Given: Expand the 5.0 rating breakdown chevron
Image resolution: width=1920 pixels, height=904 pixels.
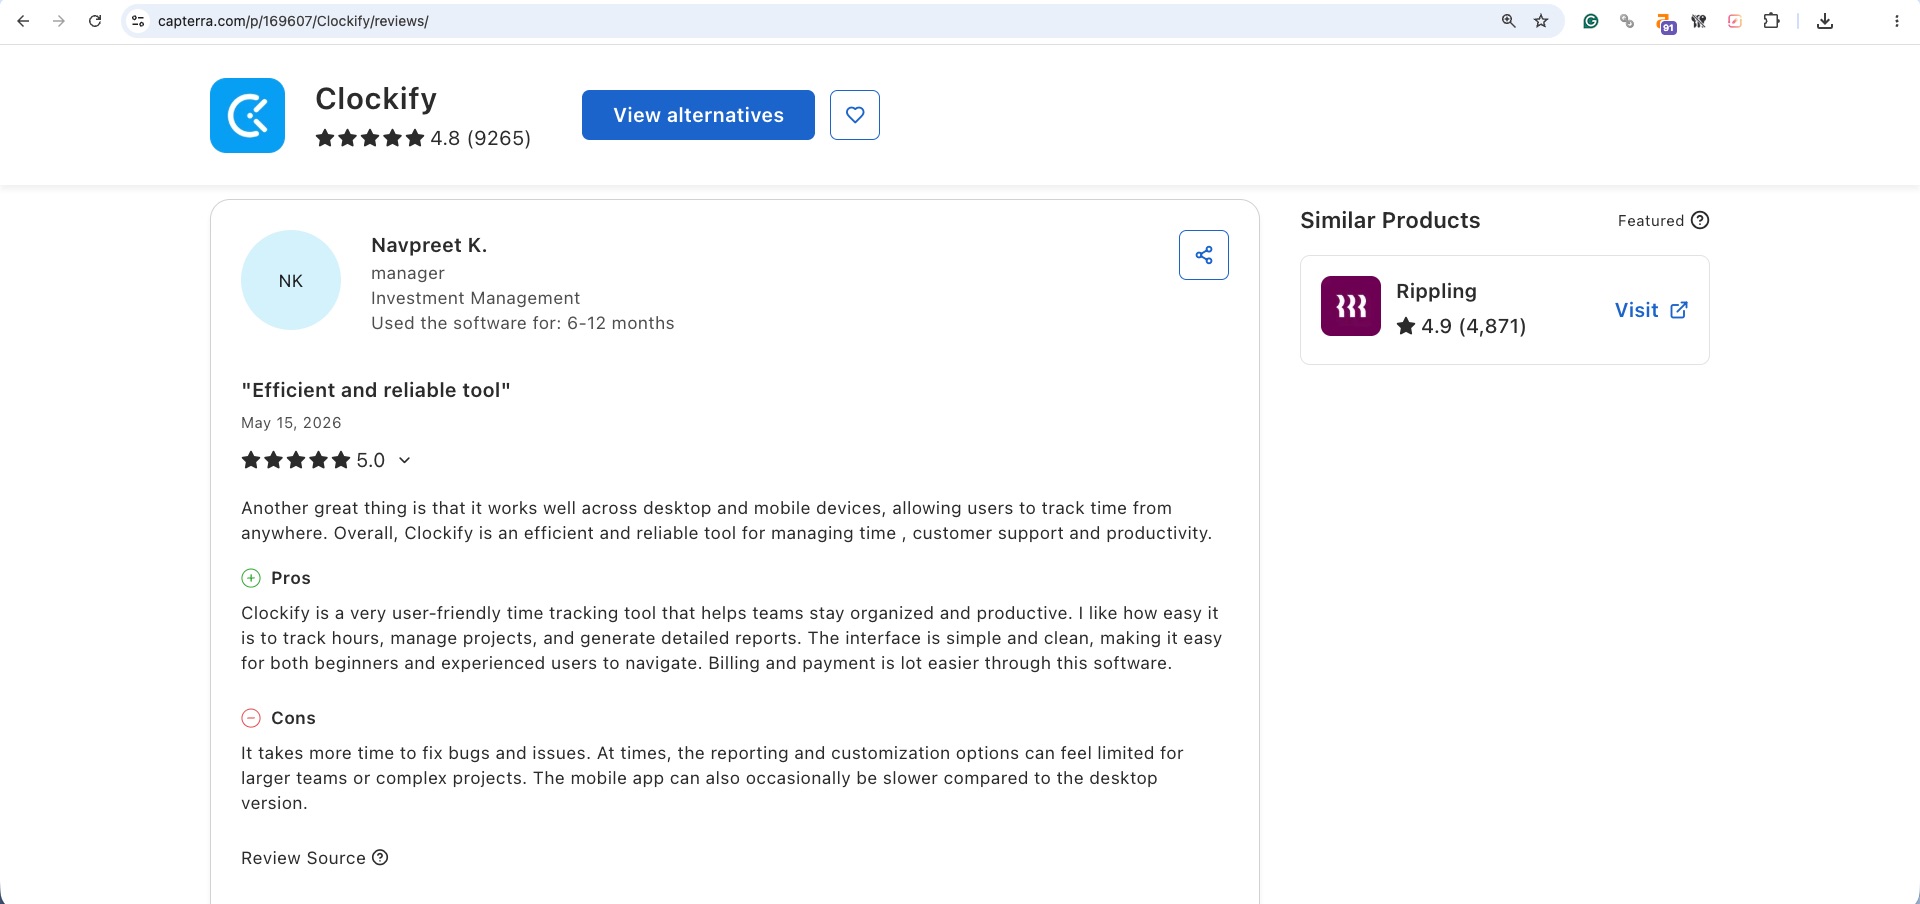Looking at the screenshot, I should (404, 460).
